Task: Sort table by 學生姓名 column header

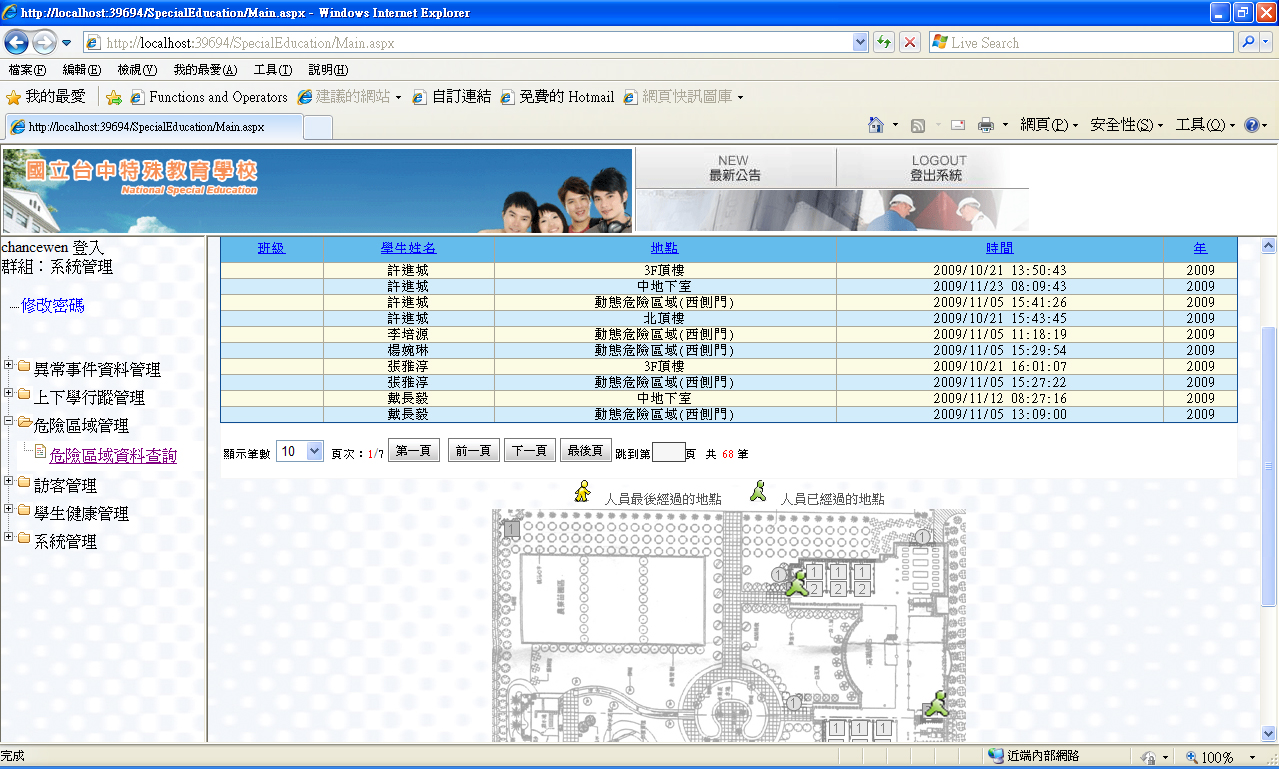Action: 408,248
